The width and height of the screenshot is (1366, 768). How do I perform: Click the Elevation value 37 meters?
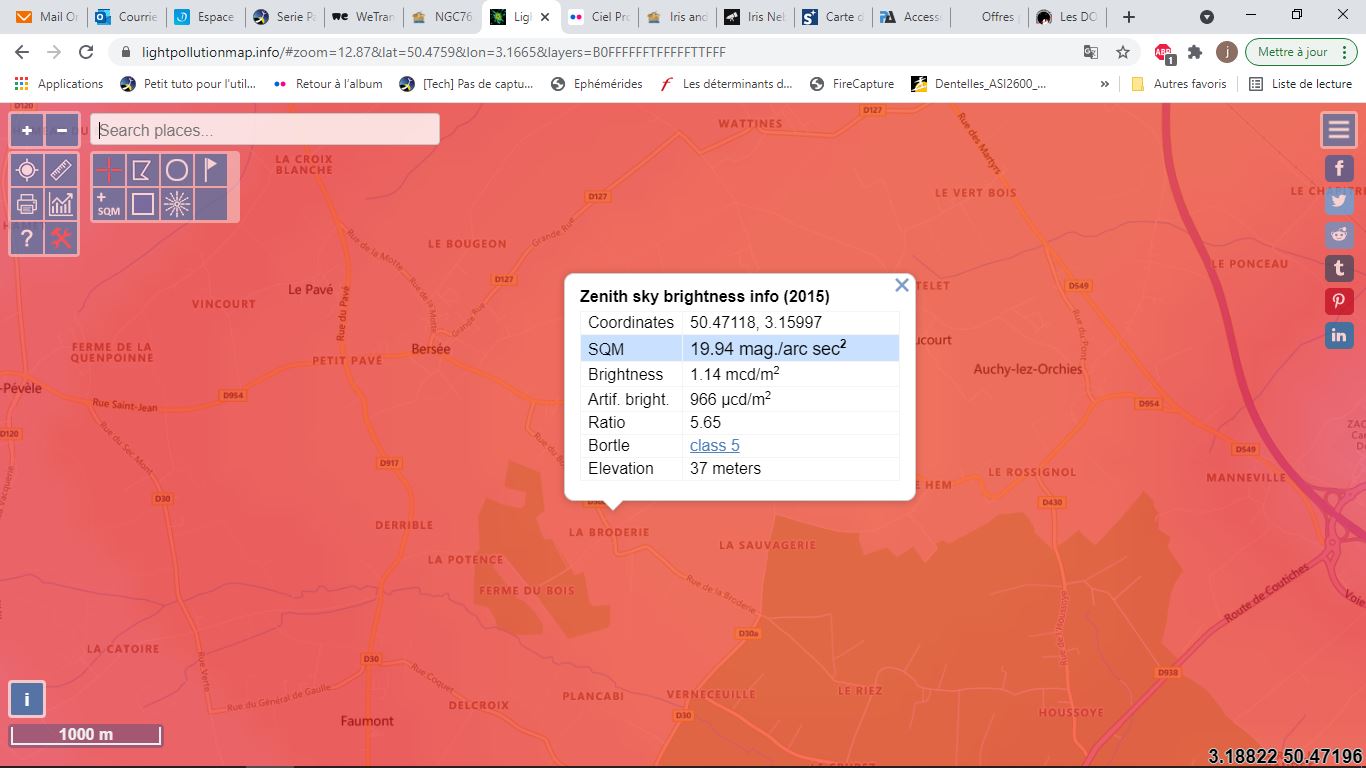click(x=725, y=468)
